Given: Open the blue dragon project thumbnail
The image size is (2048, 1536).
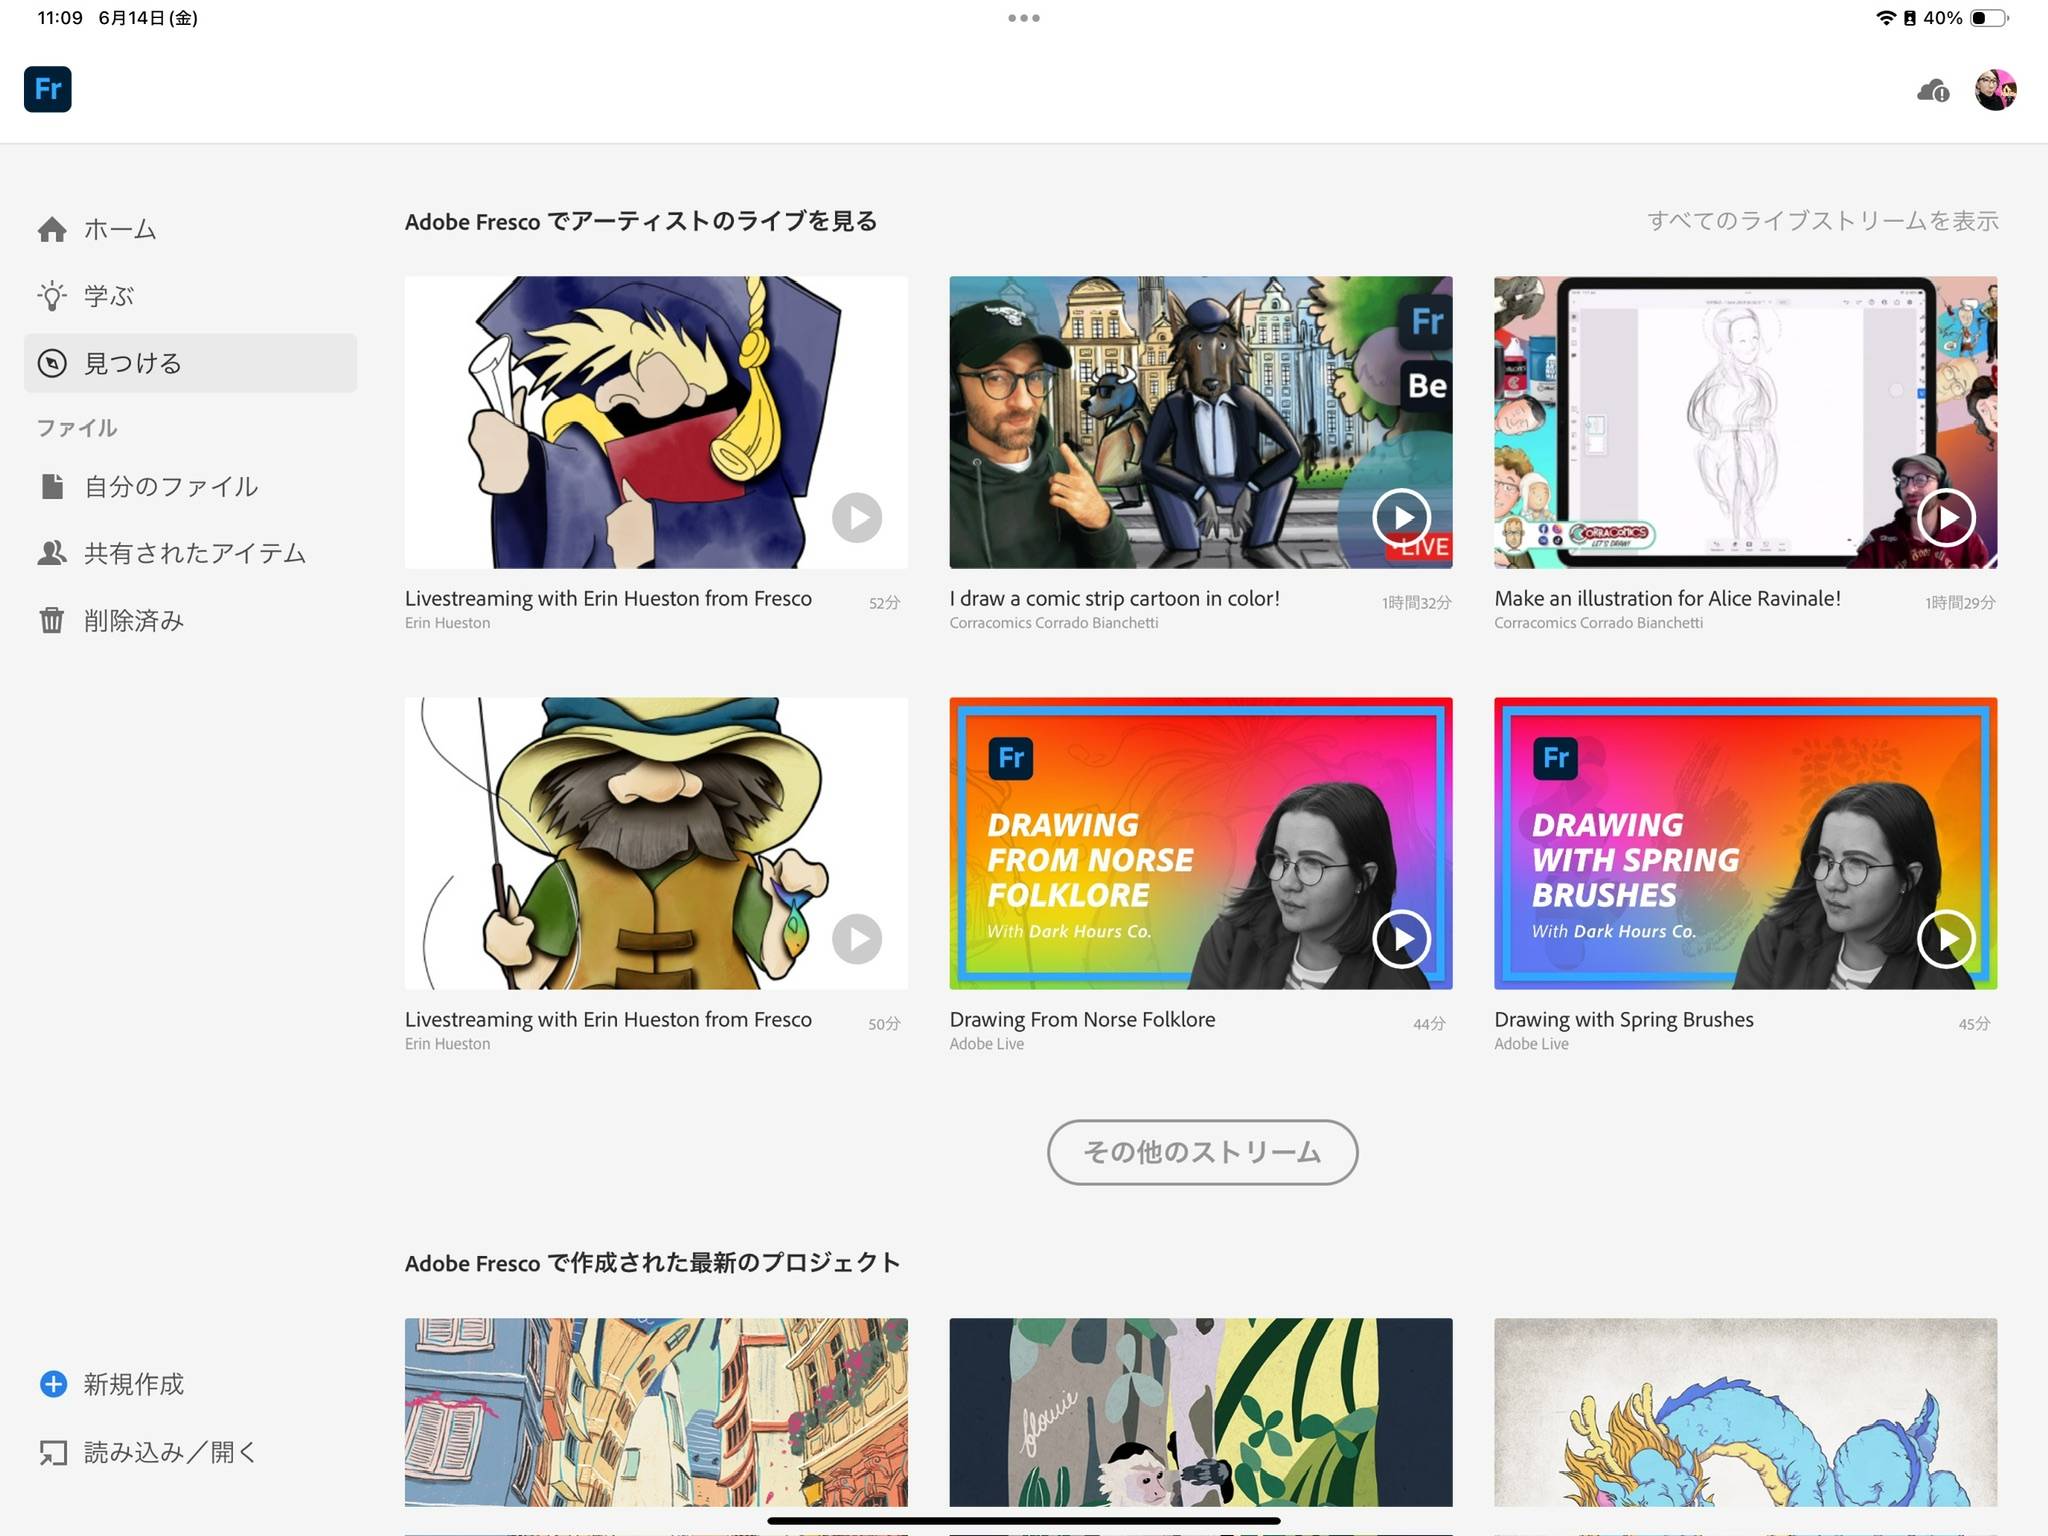Looking at the screenshot, I should (1746, 1412).
